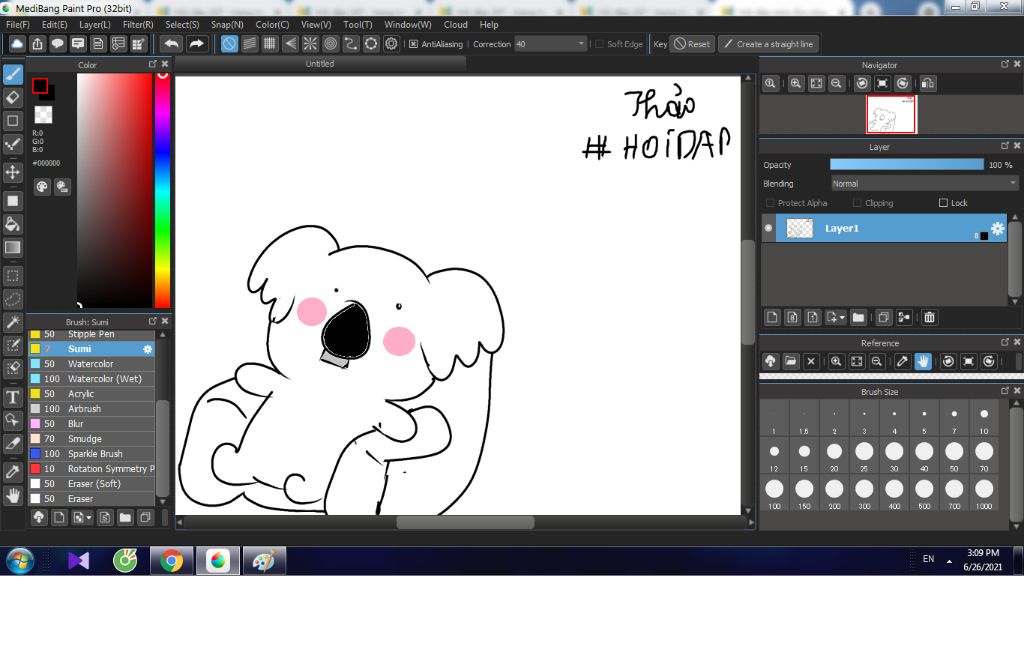The width and height of the screenshot is (1024, 661).
Task: Enable the Soft Edge checkbox
Action: click(600, 44)
